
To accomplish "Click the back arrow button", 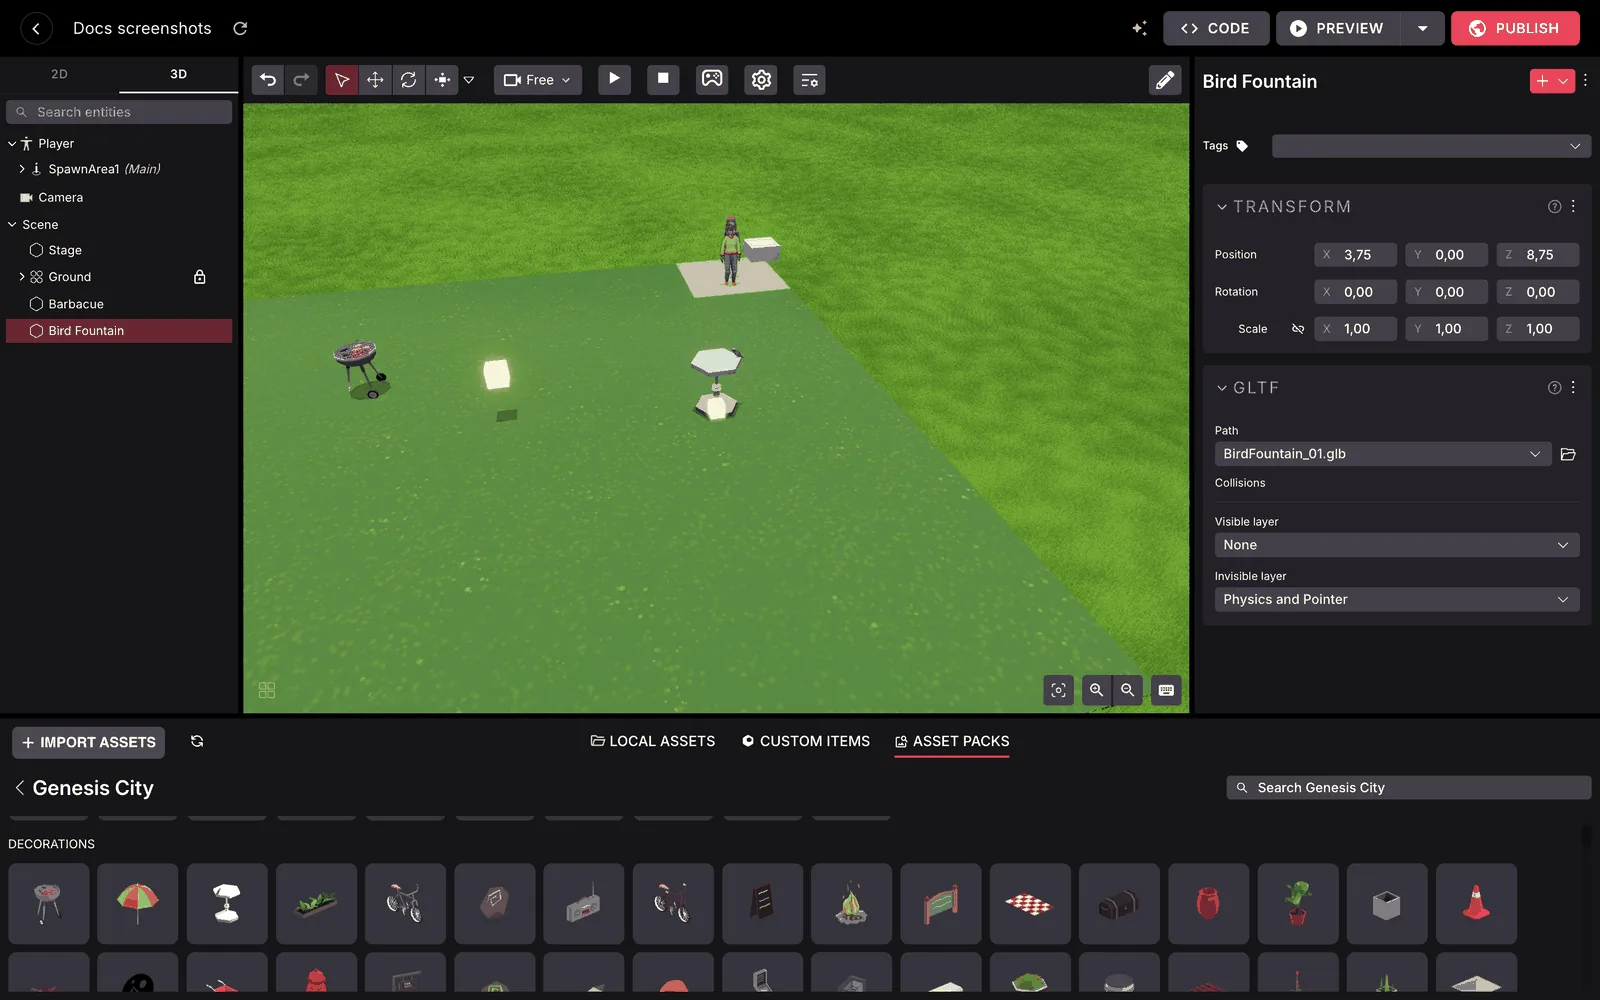I will click(x=36, y=28).
